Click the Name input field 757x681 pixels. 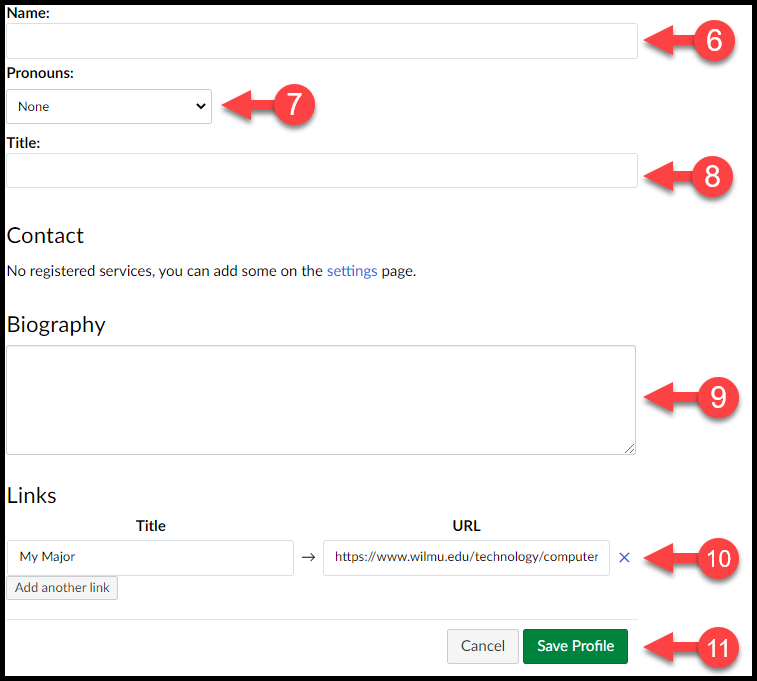322,41
